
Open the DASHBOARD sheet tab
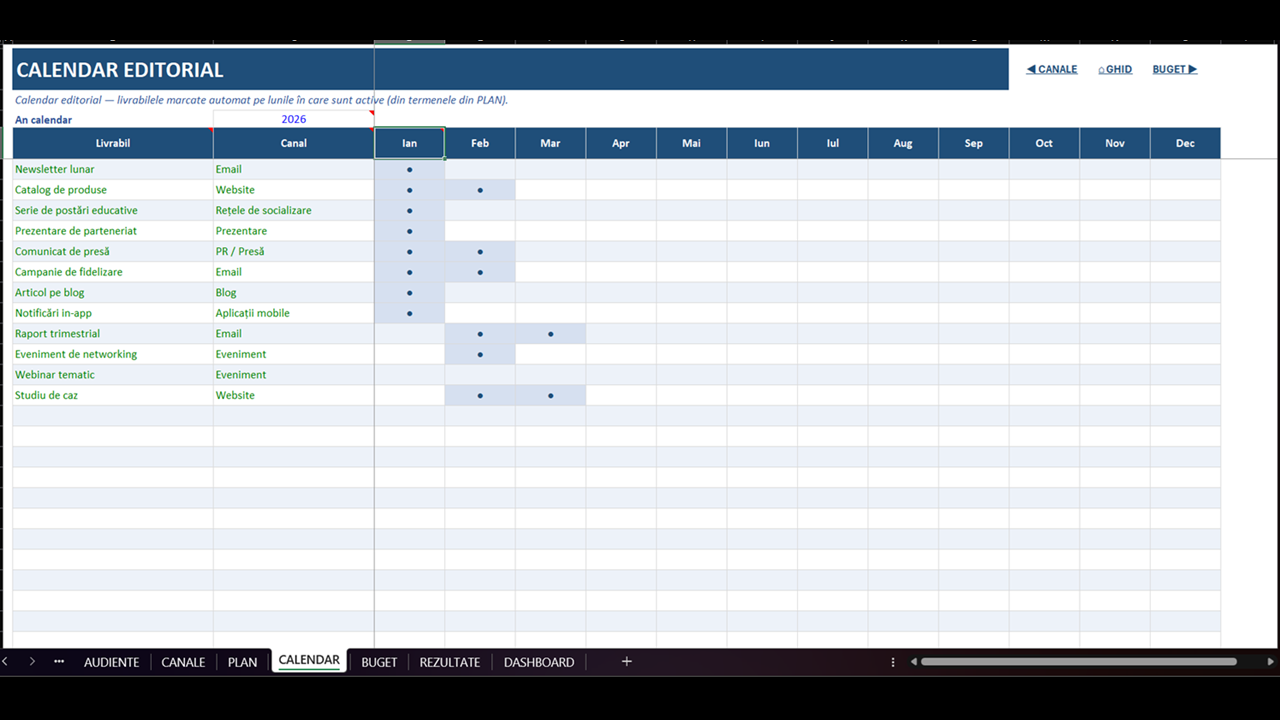pyautogui.click(x=539, y=662)
